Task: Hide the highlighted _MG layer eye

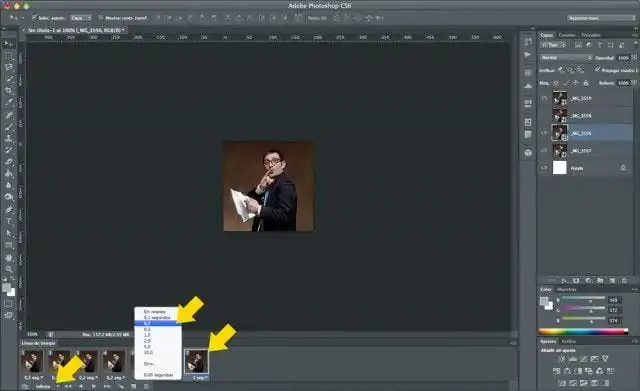Action: point(544,133)
